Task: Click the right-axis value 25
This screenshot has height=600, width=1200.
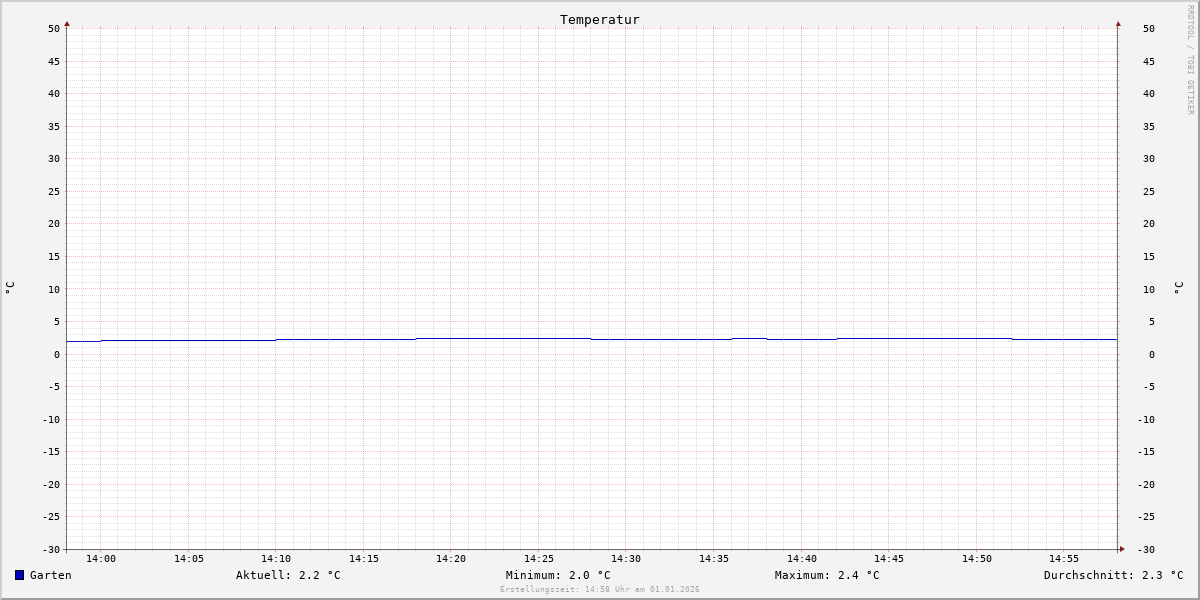Action: (x=1149, y=192)
